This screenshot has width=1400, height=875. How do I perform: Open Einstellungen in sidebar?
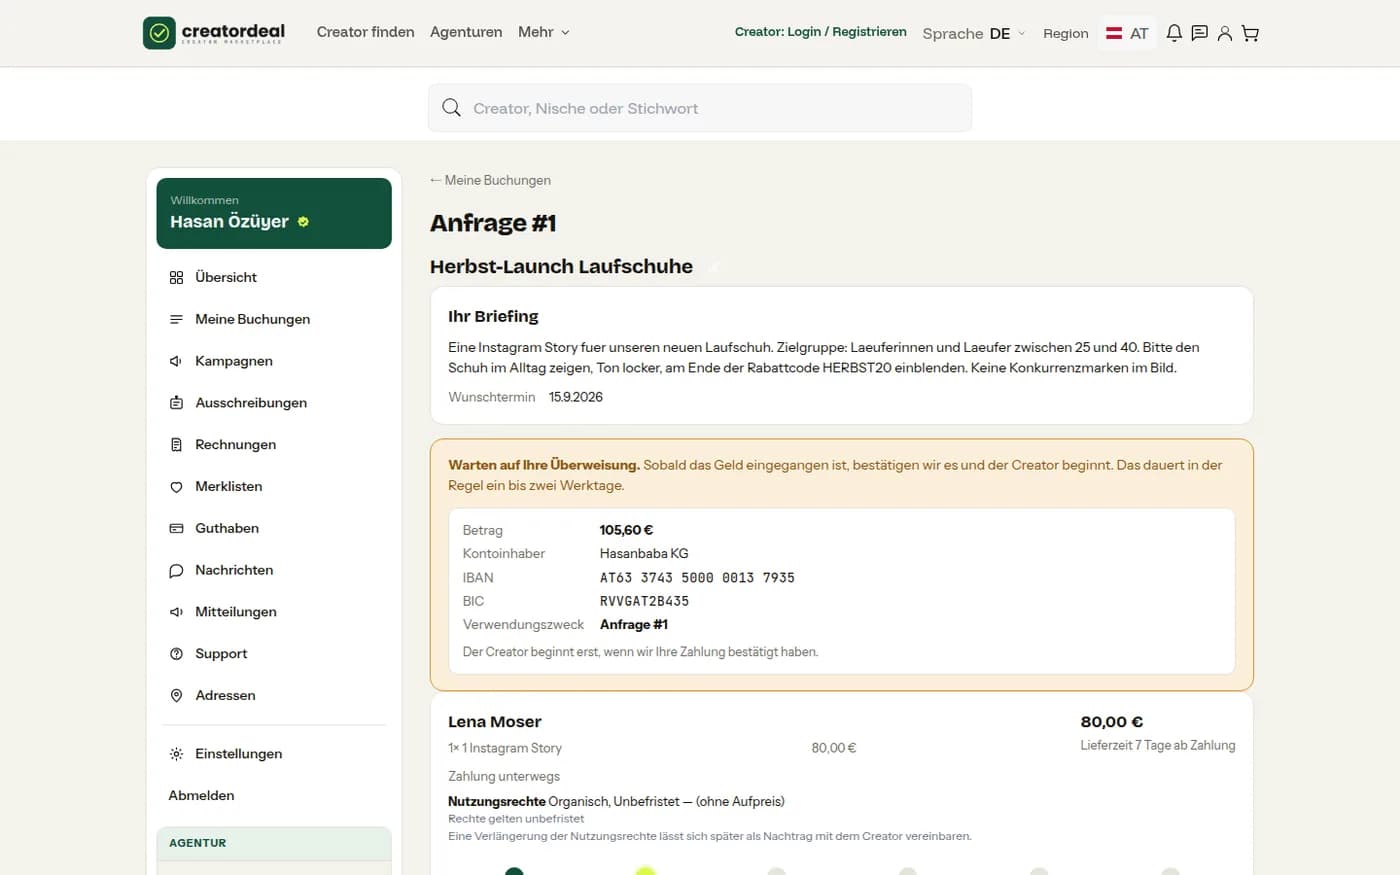pyautogui.click(x=274, y=754)
